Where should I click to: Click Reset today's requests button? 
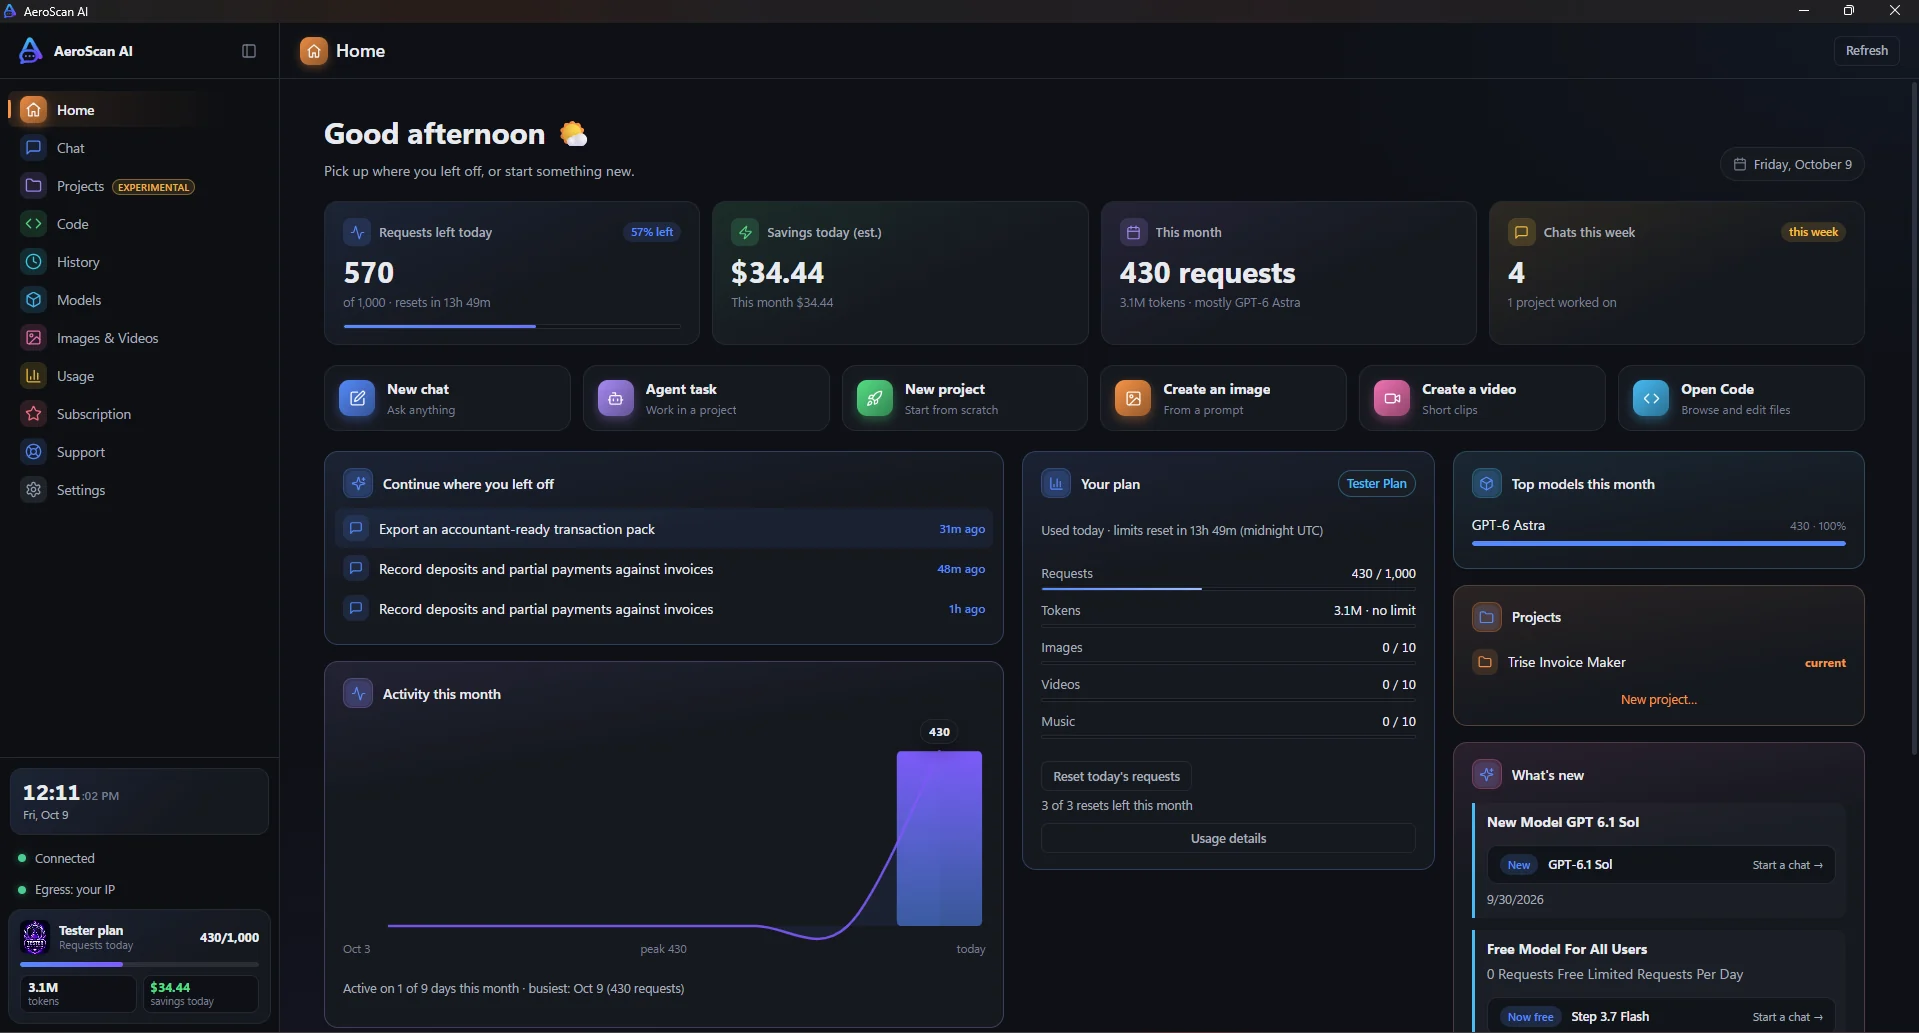click(x=1116, y=776)
